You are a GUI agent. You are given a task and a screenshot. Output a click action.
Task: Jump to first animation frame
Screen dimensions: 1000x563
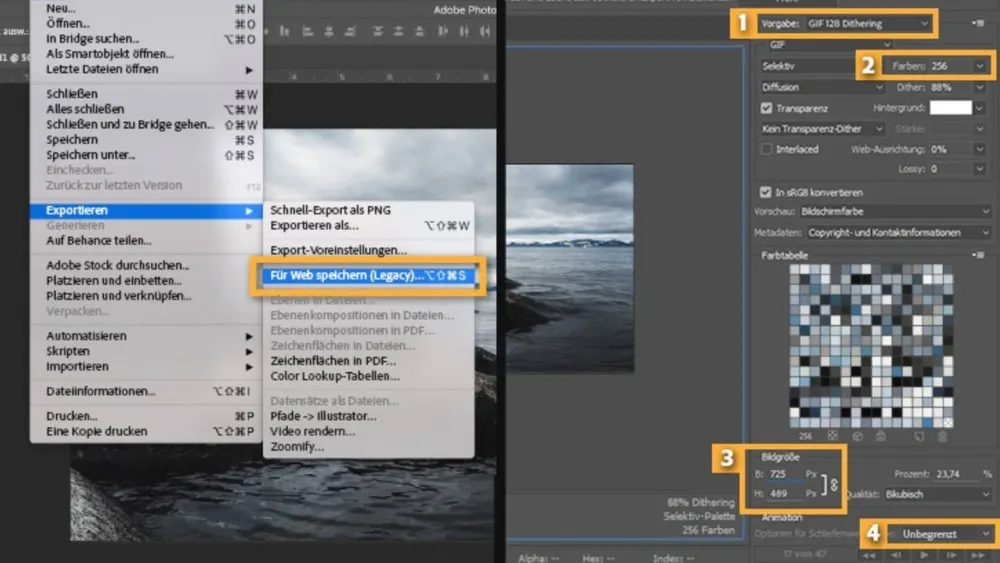869,555
